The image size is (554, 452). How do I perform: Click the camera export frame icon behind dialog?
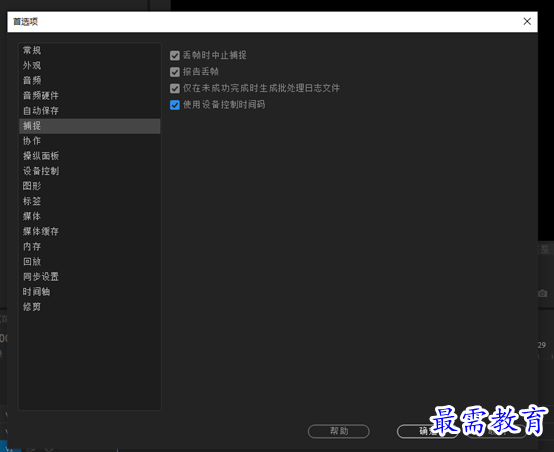click(543, 293)
